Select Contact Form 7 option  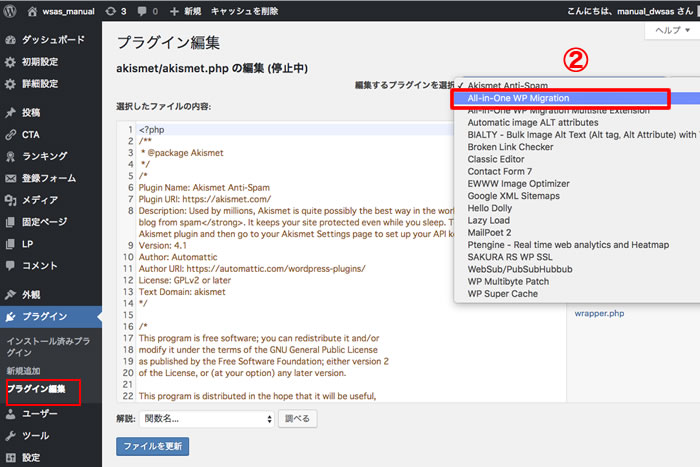pyautogui.click(x=577, y=171)
